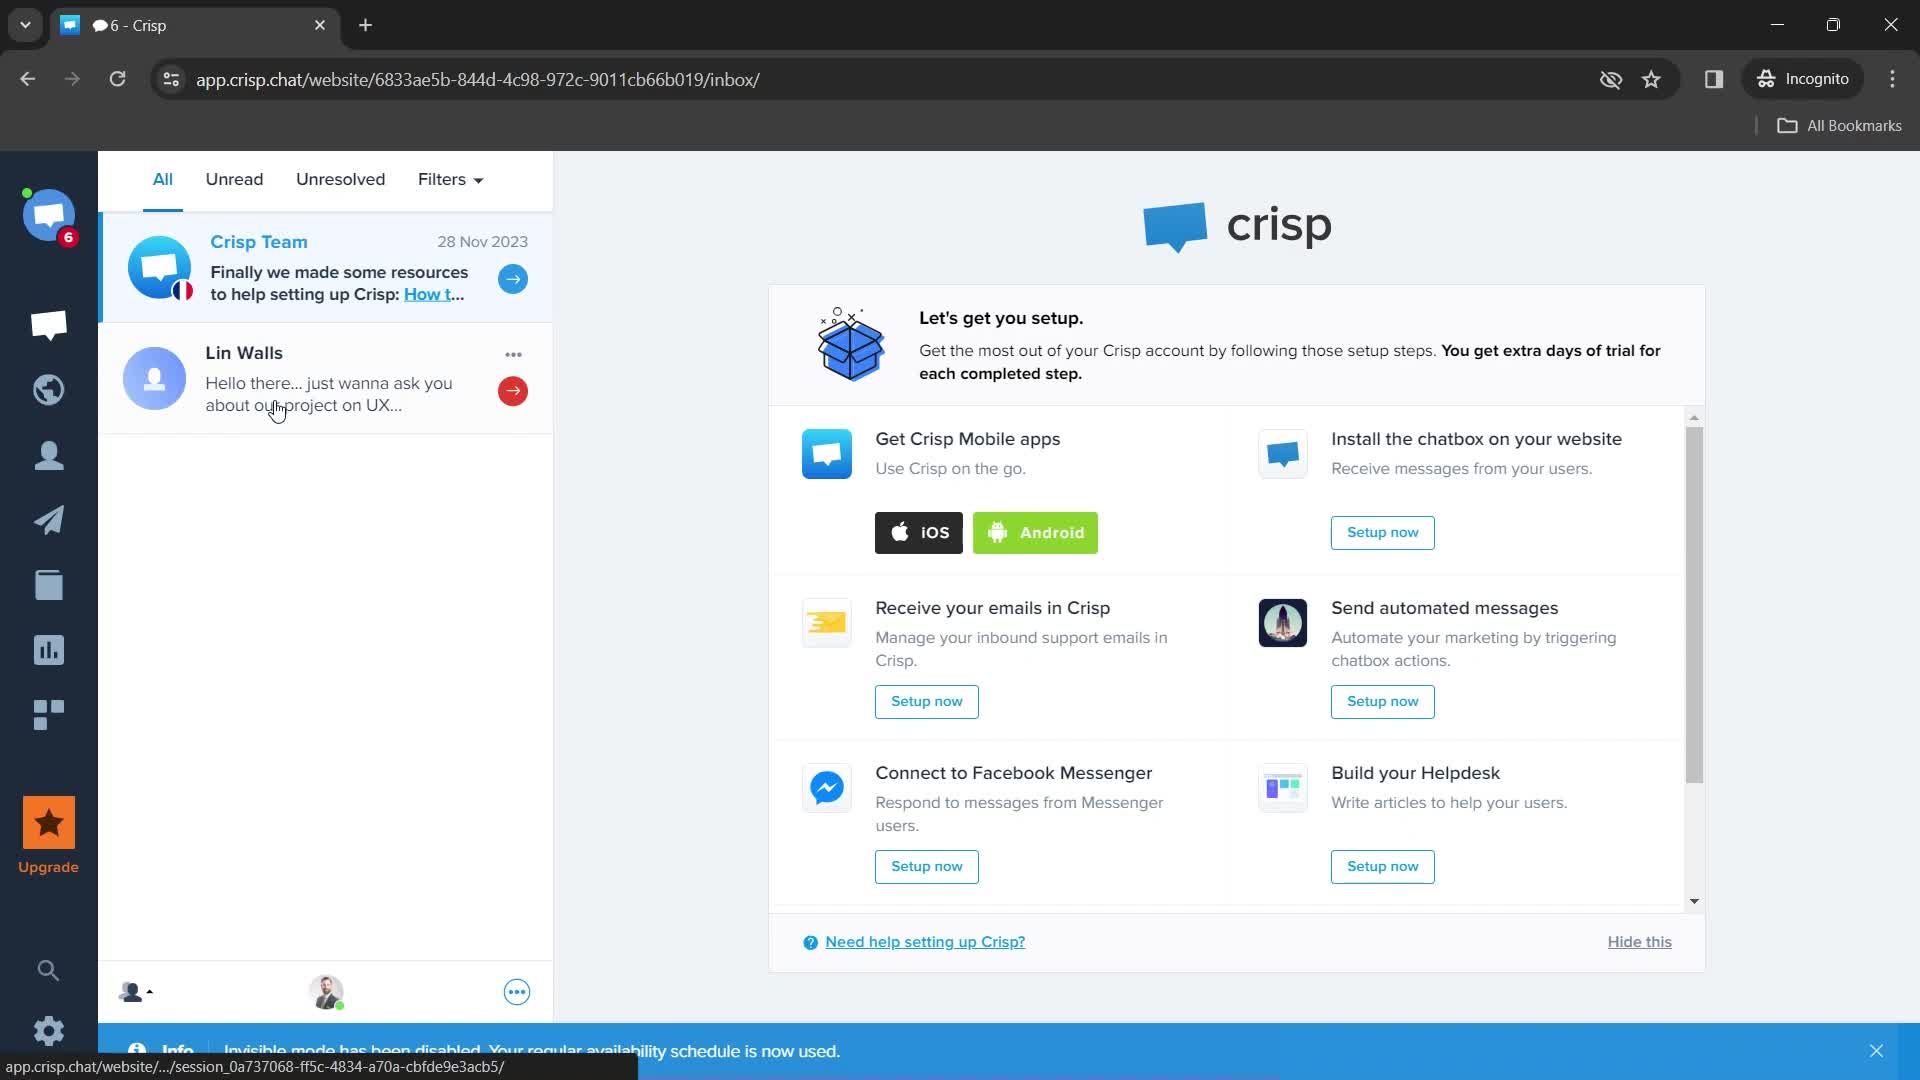
Task: Toggle agent availability status icon
Action: (x=326, y=992)
